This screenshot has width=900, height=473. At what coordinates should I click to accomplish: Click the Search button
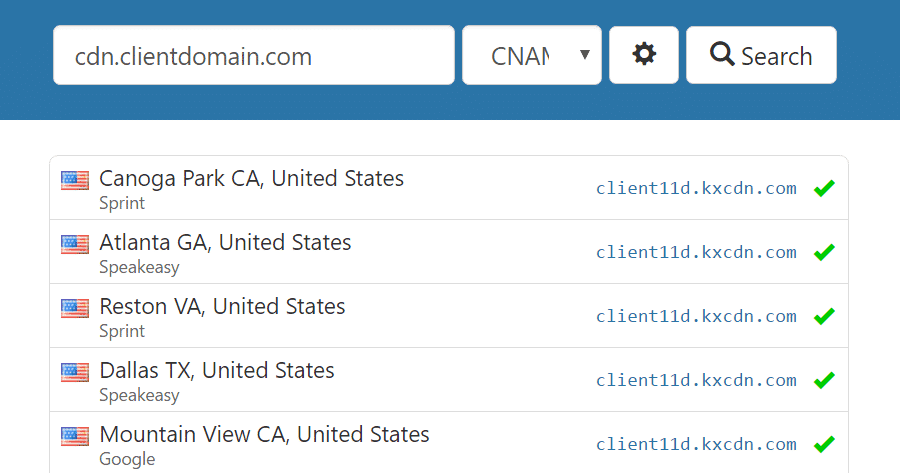[x=761, y=55]
